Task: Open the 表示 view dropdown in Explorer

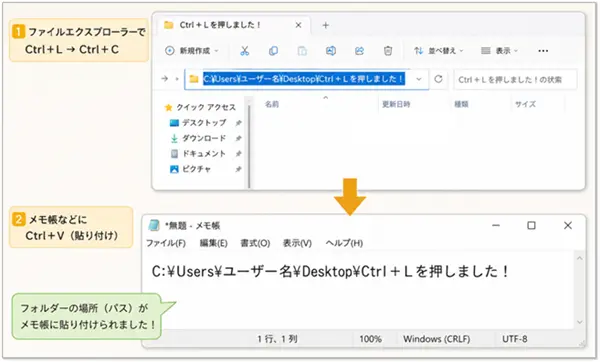Action: coord(499,51)
